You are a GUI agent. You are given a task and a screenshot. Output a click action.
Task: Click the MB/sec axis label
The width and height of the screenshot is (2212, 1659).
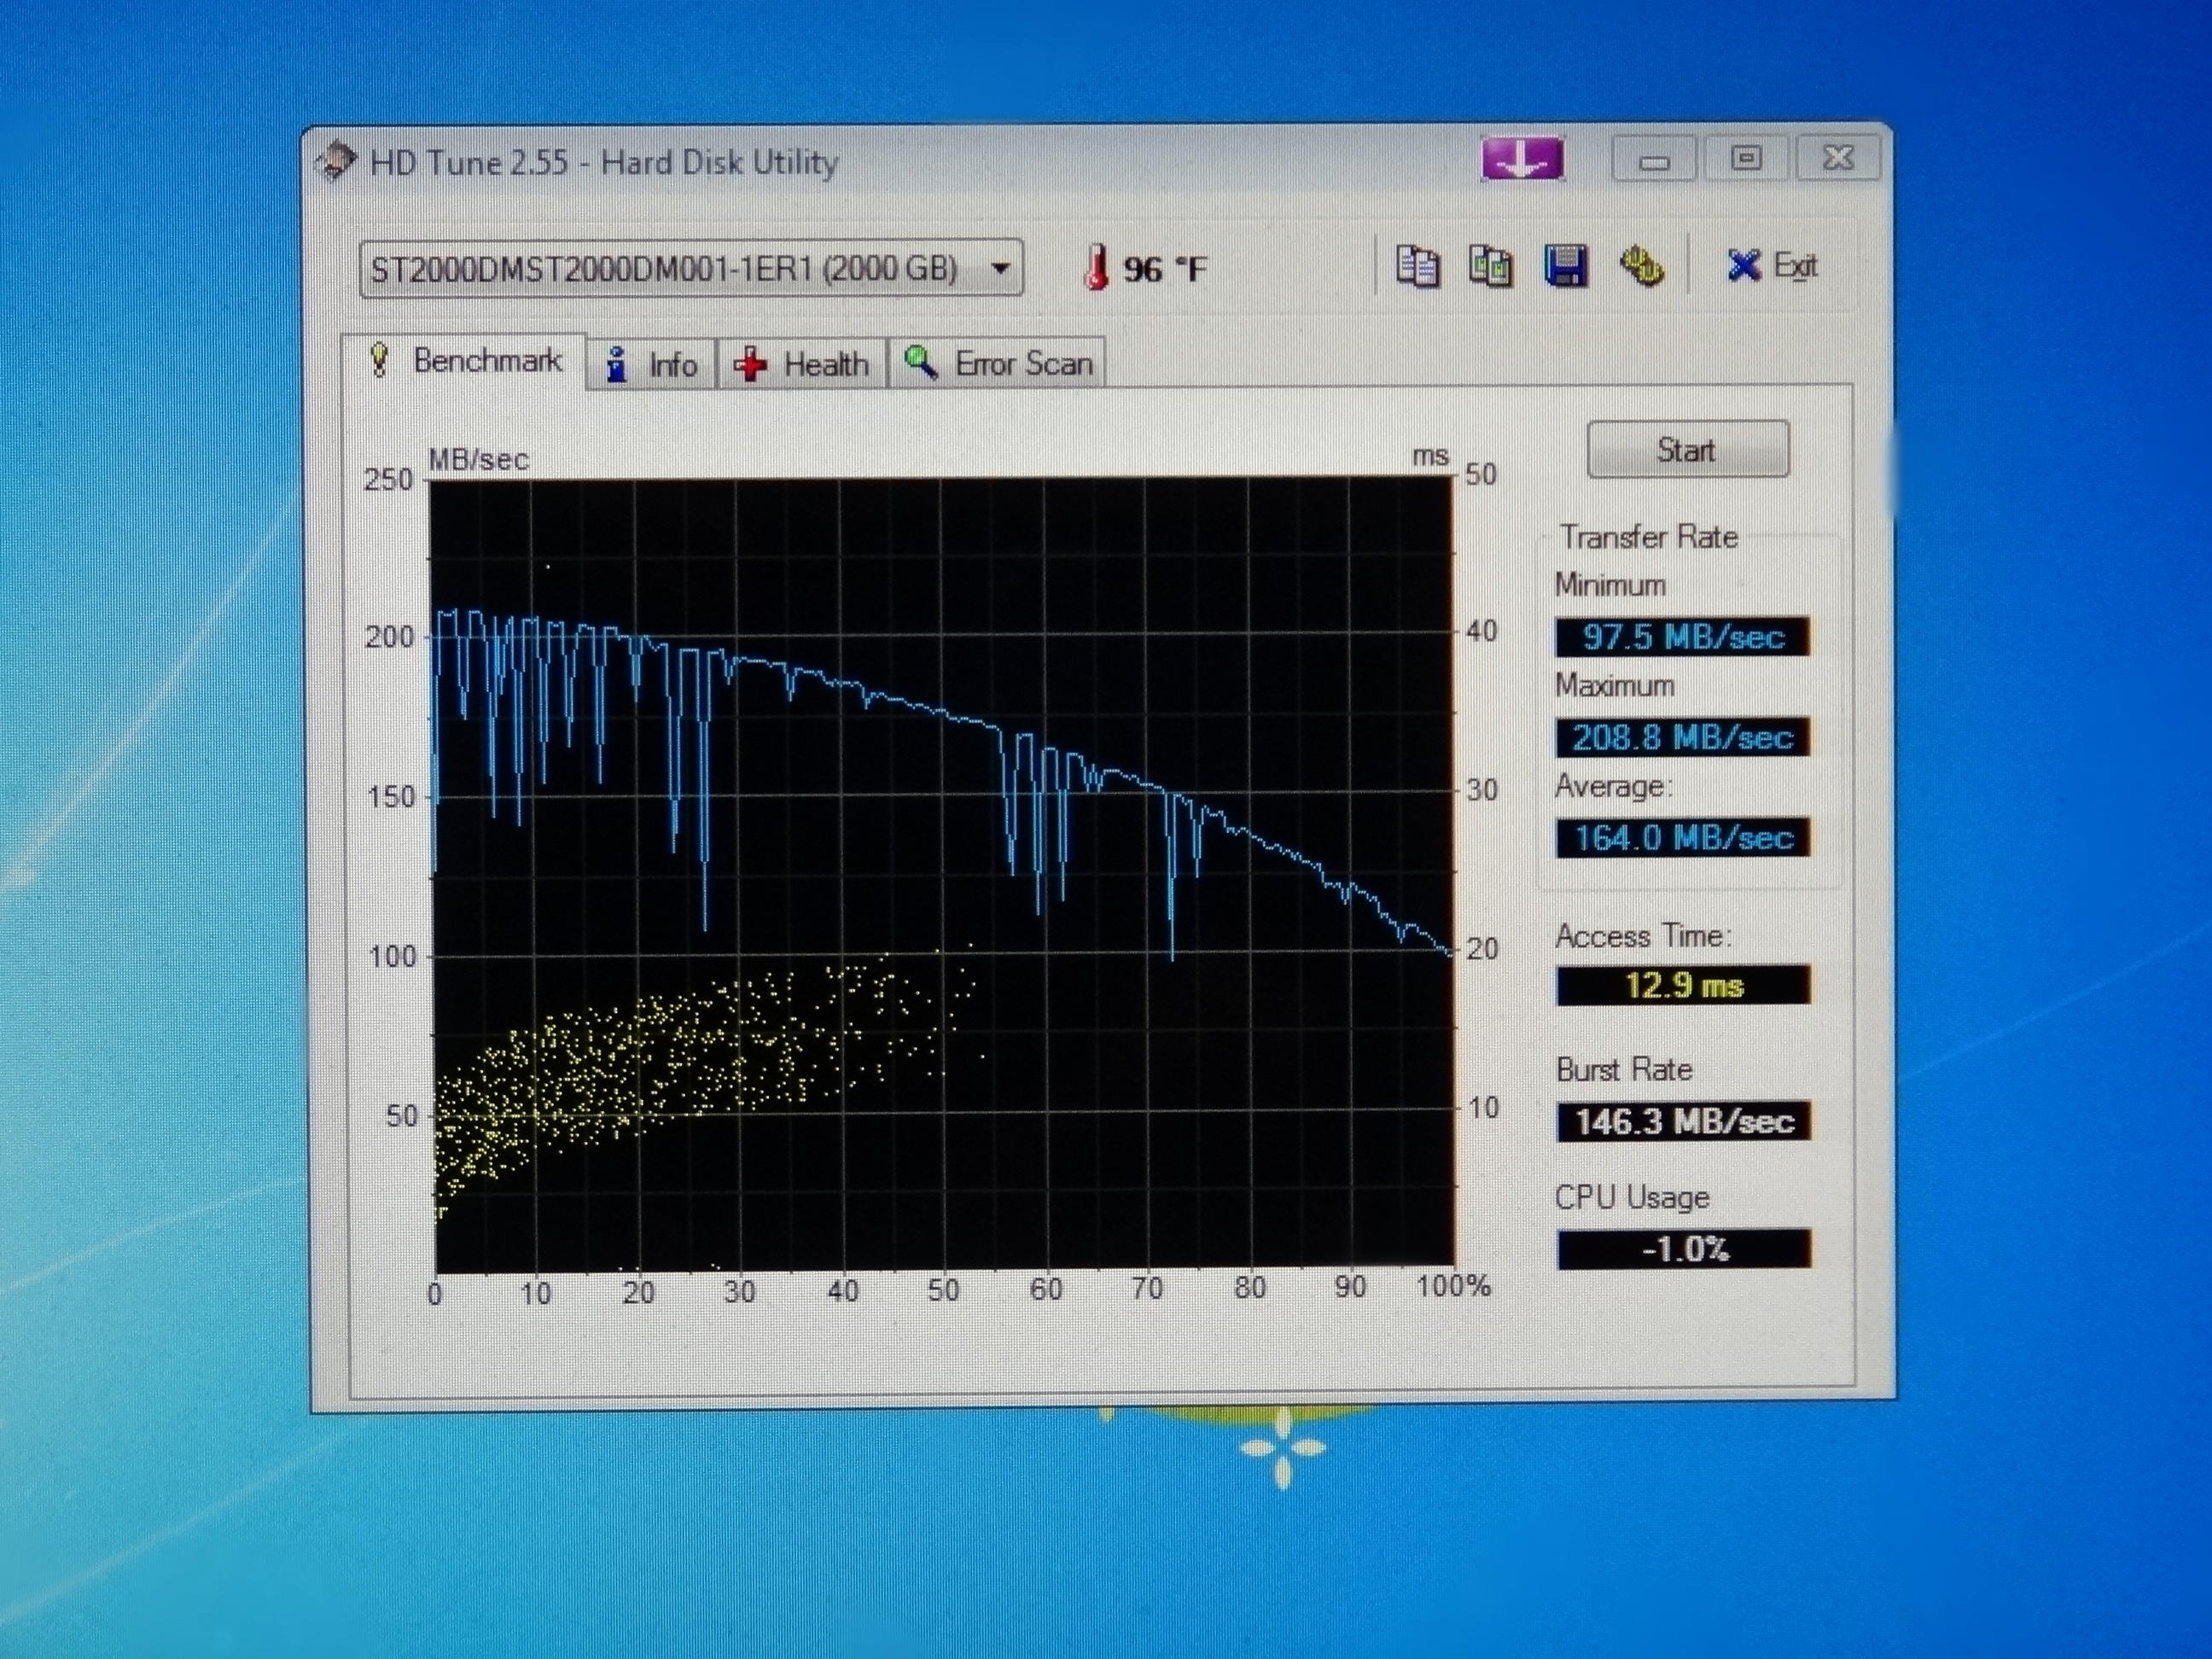(478, 460)
